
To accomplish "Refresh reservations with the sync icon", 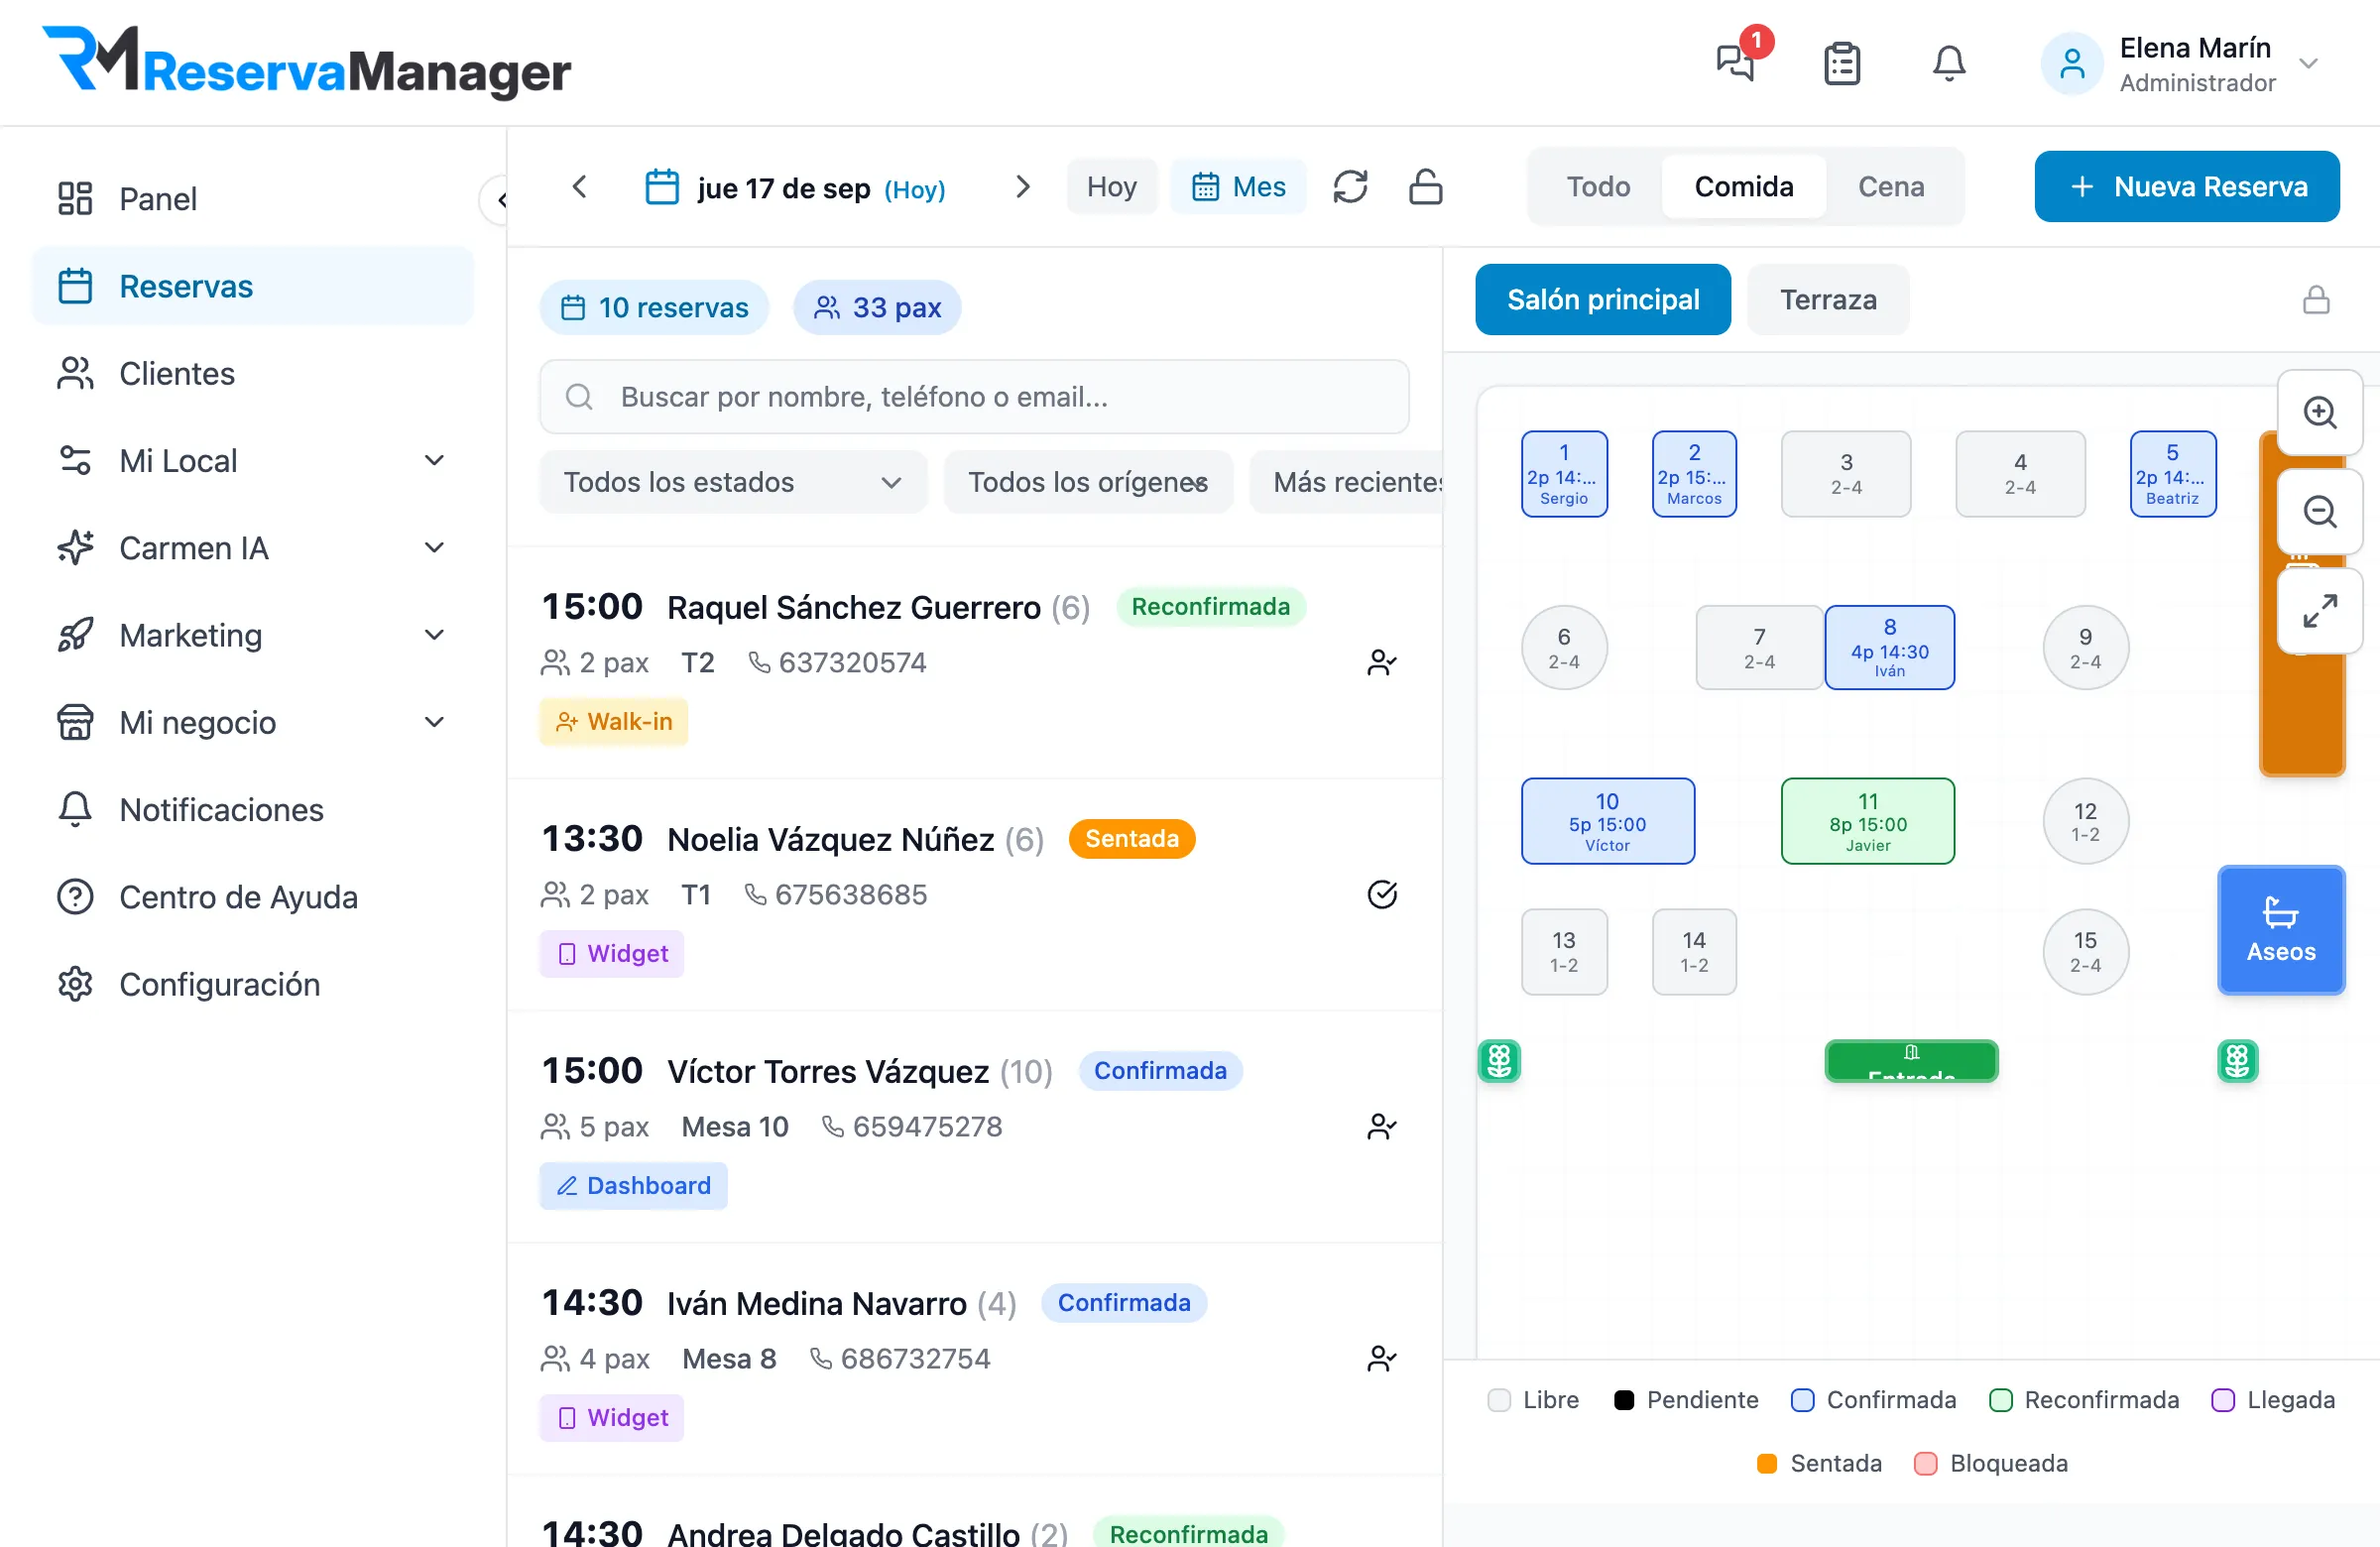I will click(1350, 186).
